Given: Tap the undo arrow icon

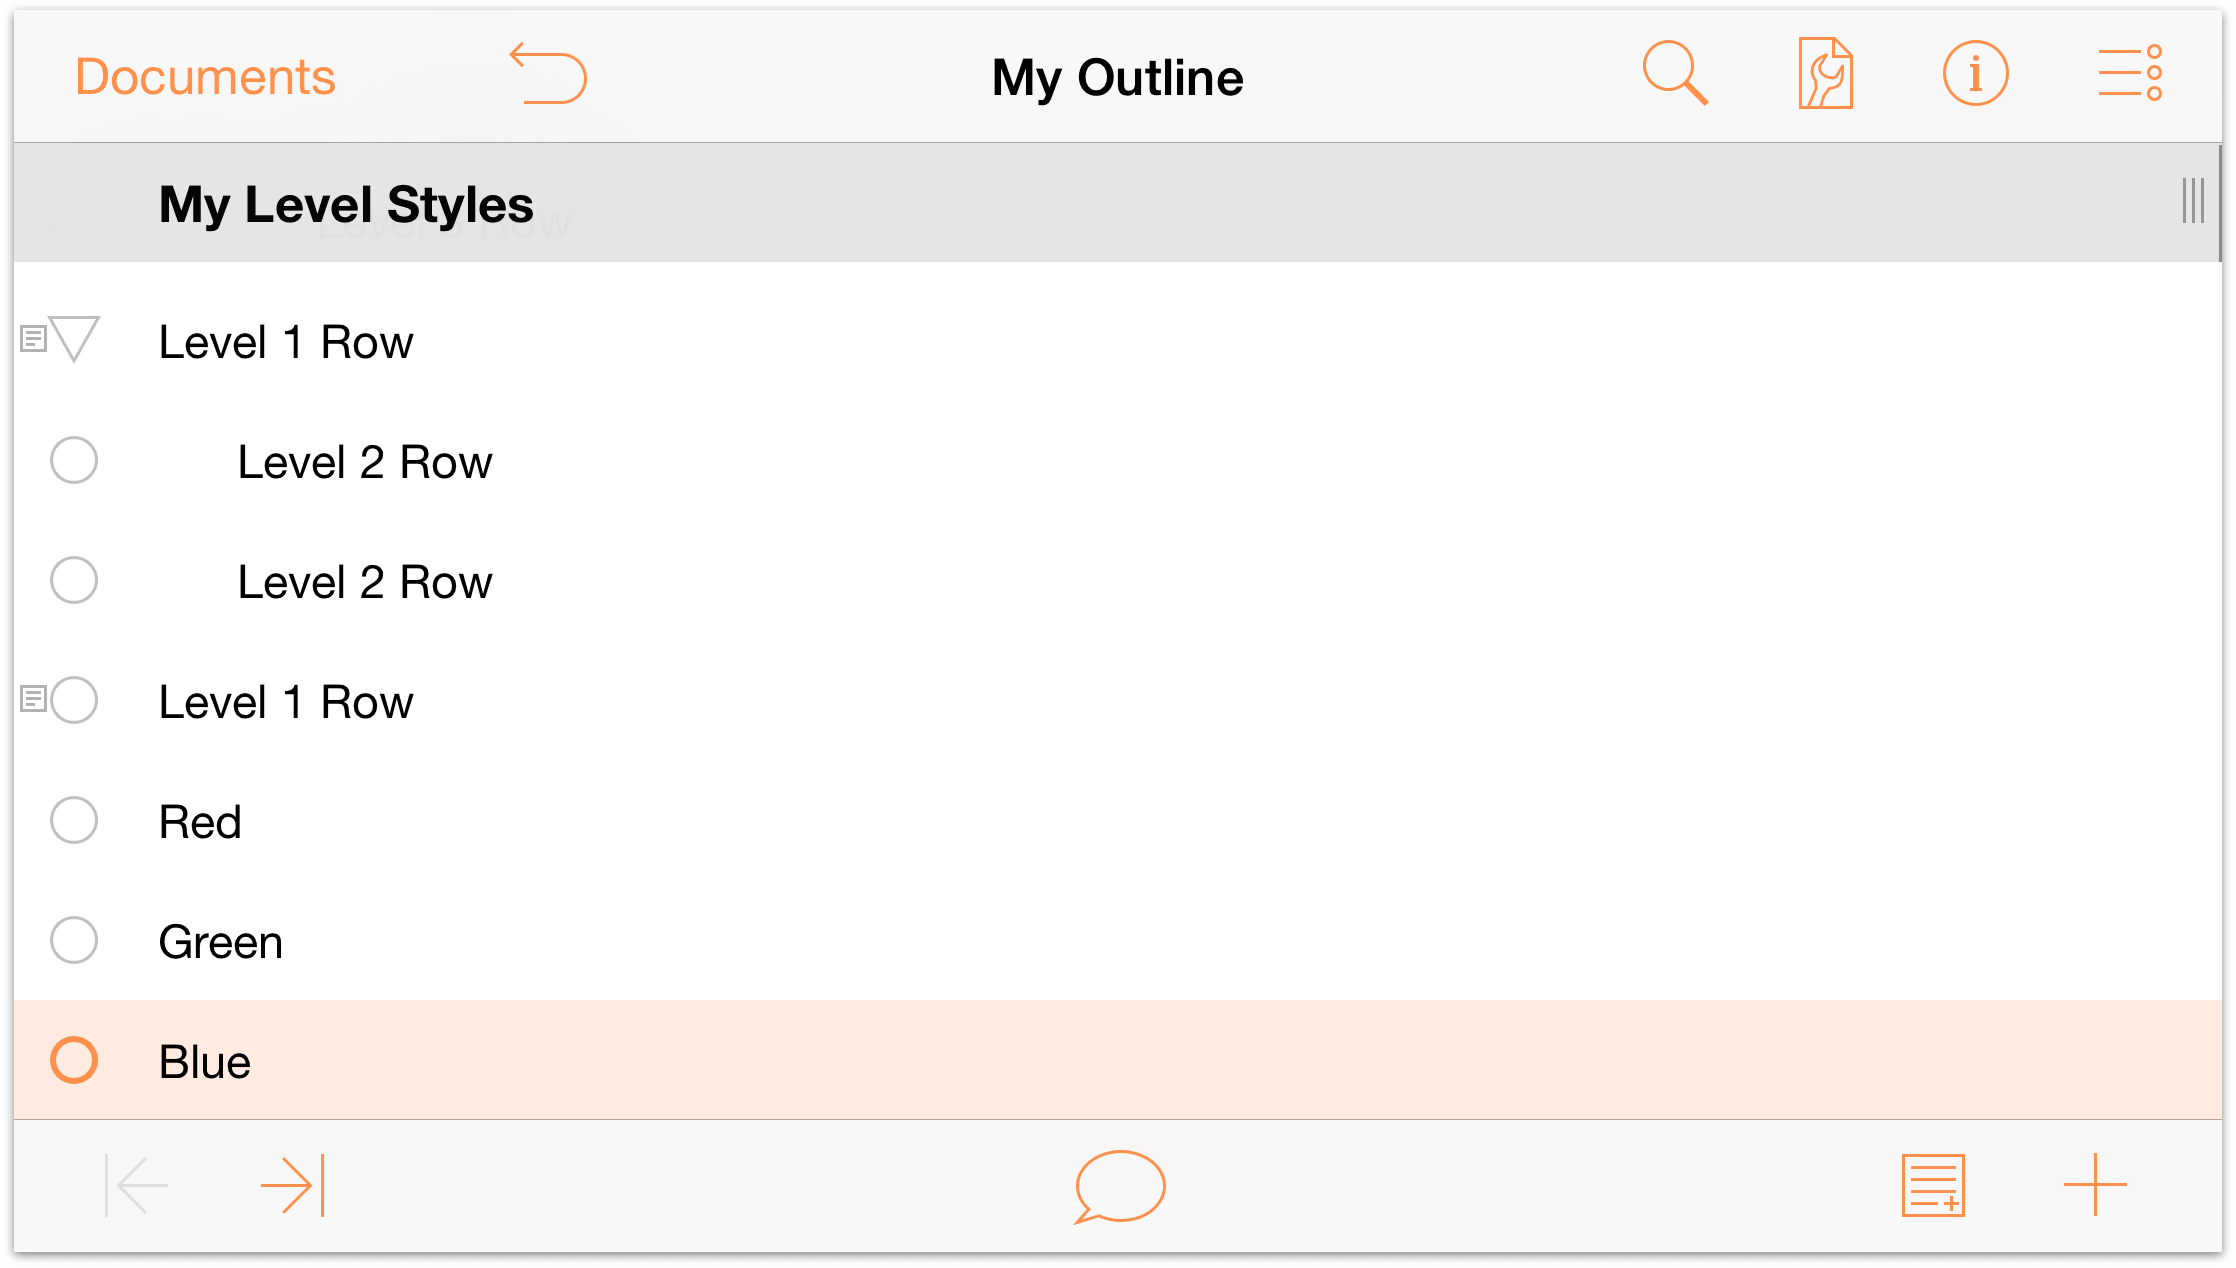Looking at the screenshot, I should [x=548, y=73].
